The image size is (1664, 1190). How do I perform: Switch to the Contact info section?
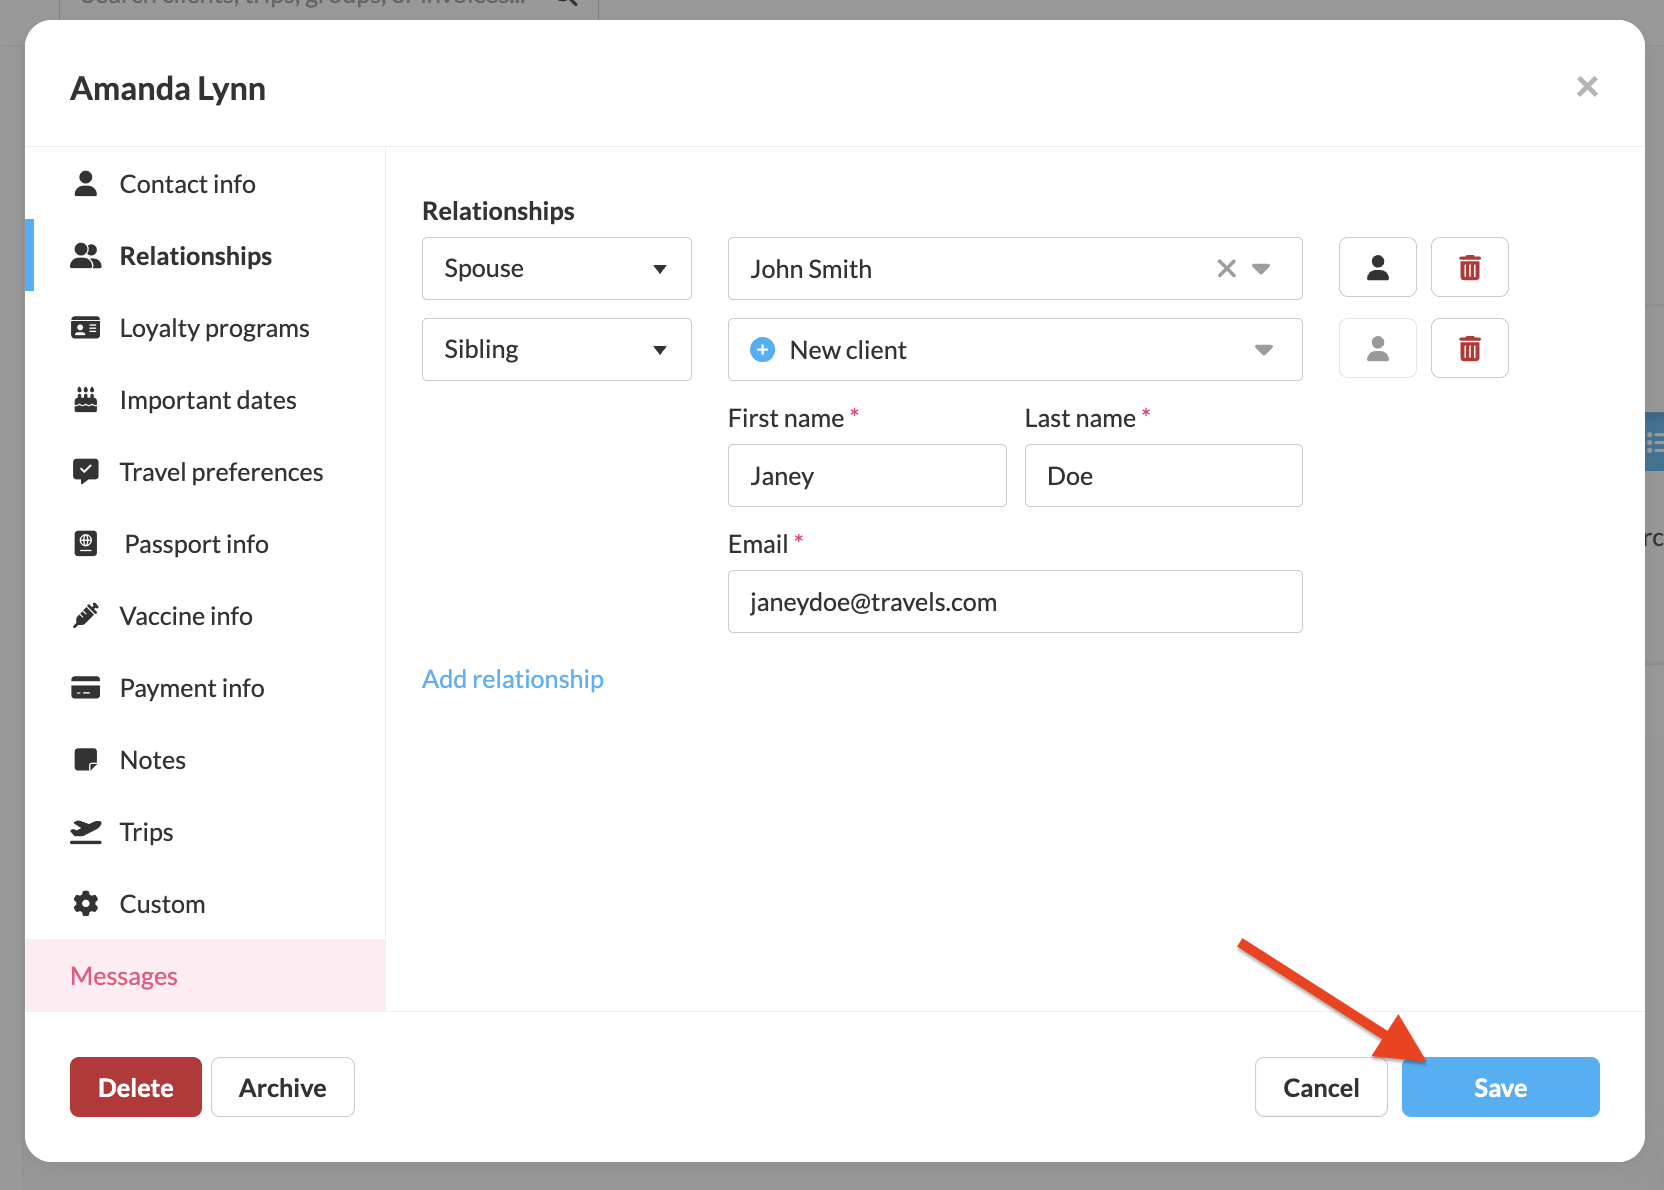[187, 184]
